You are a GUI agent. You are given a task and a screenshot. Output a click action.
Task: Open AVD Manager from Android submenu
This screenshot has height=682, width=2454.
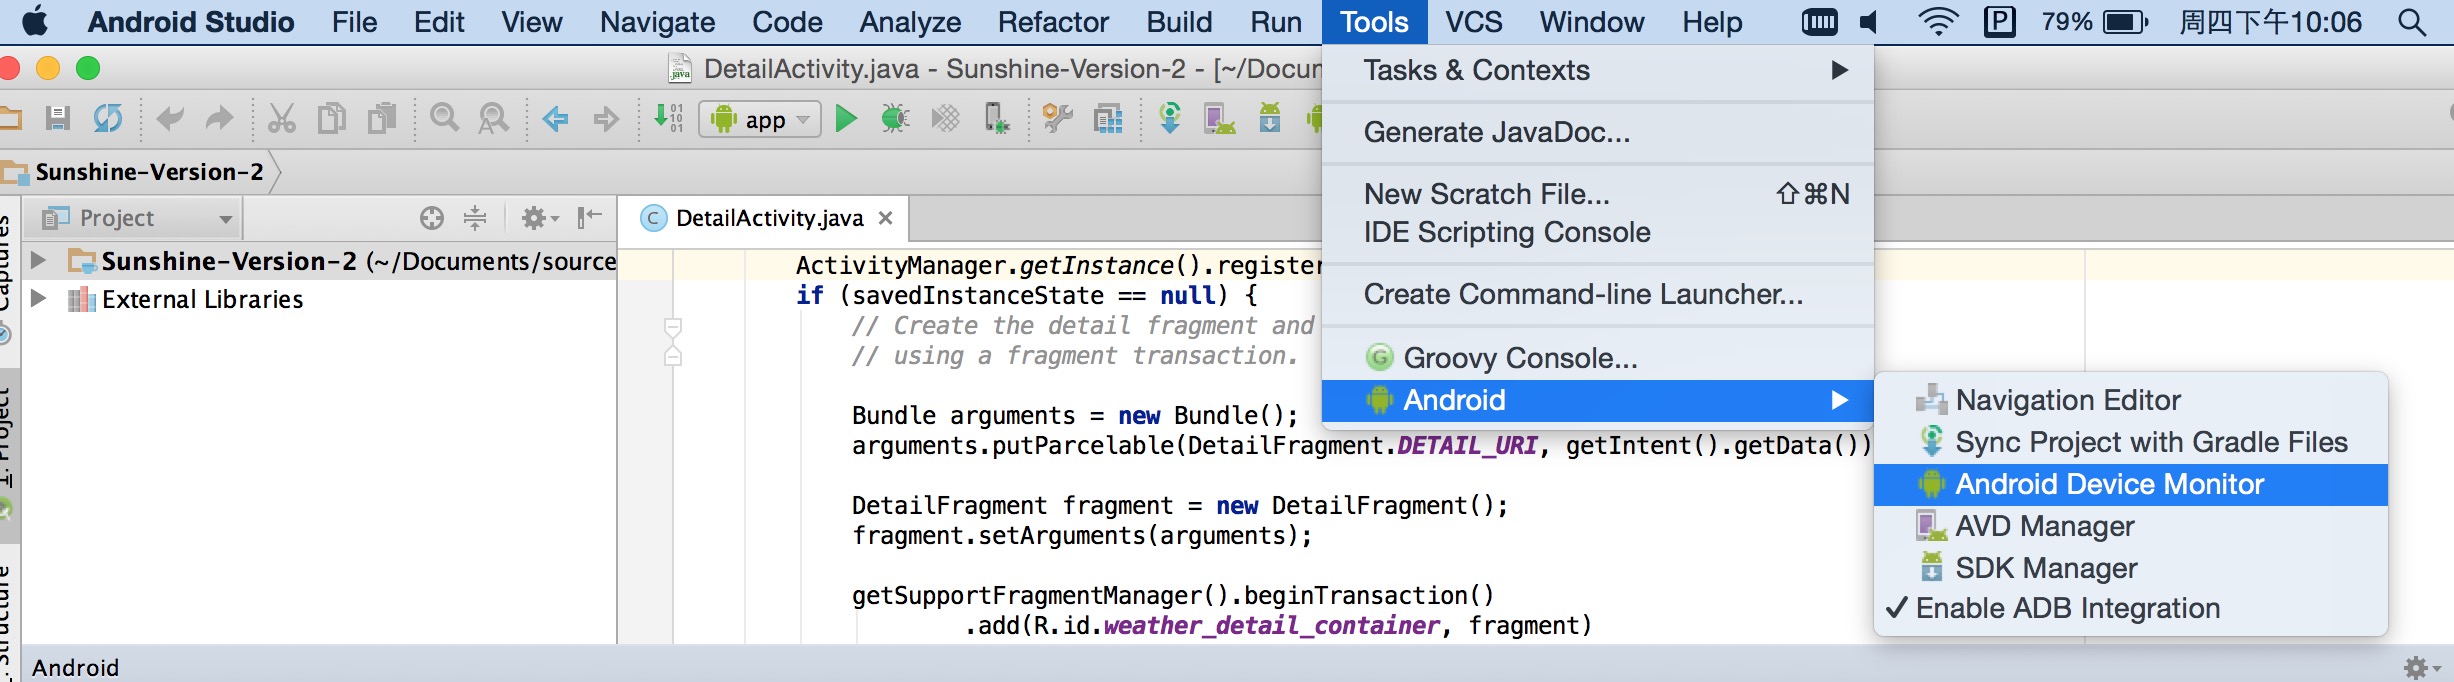click(2130, 526)
